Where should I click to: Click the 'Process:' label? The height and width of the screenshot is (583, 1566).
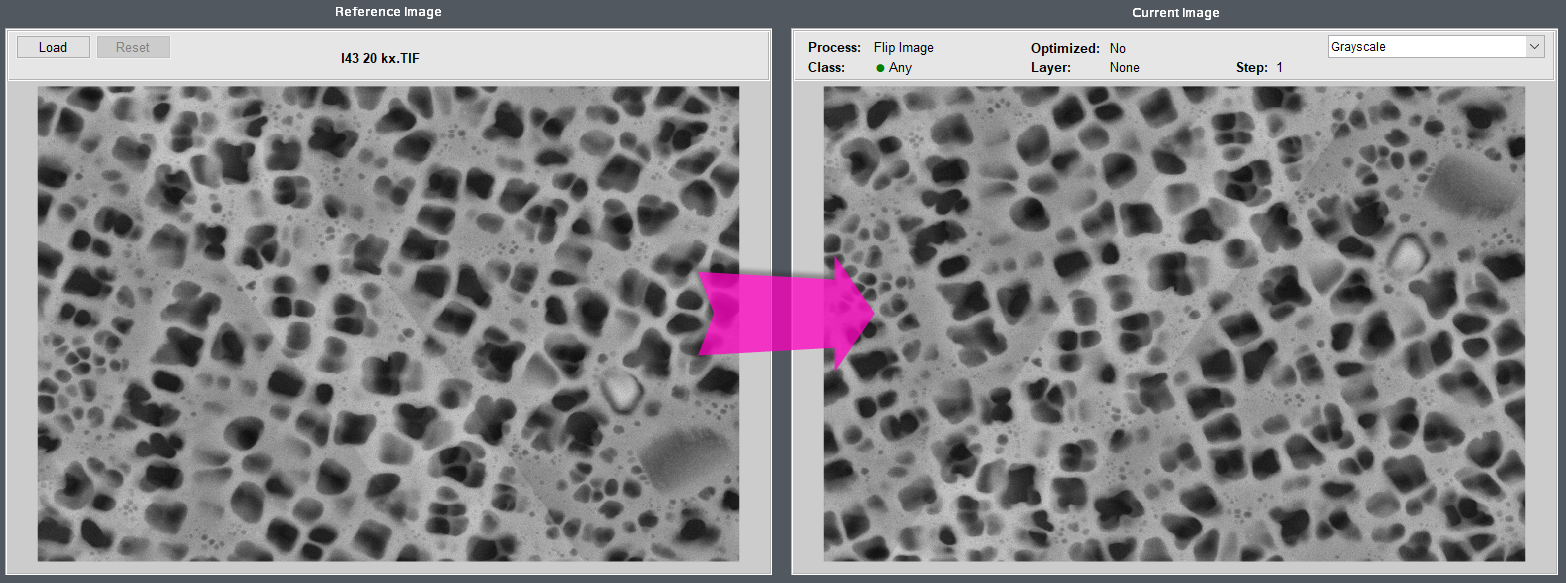coord(834,48)
